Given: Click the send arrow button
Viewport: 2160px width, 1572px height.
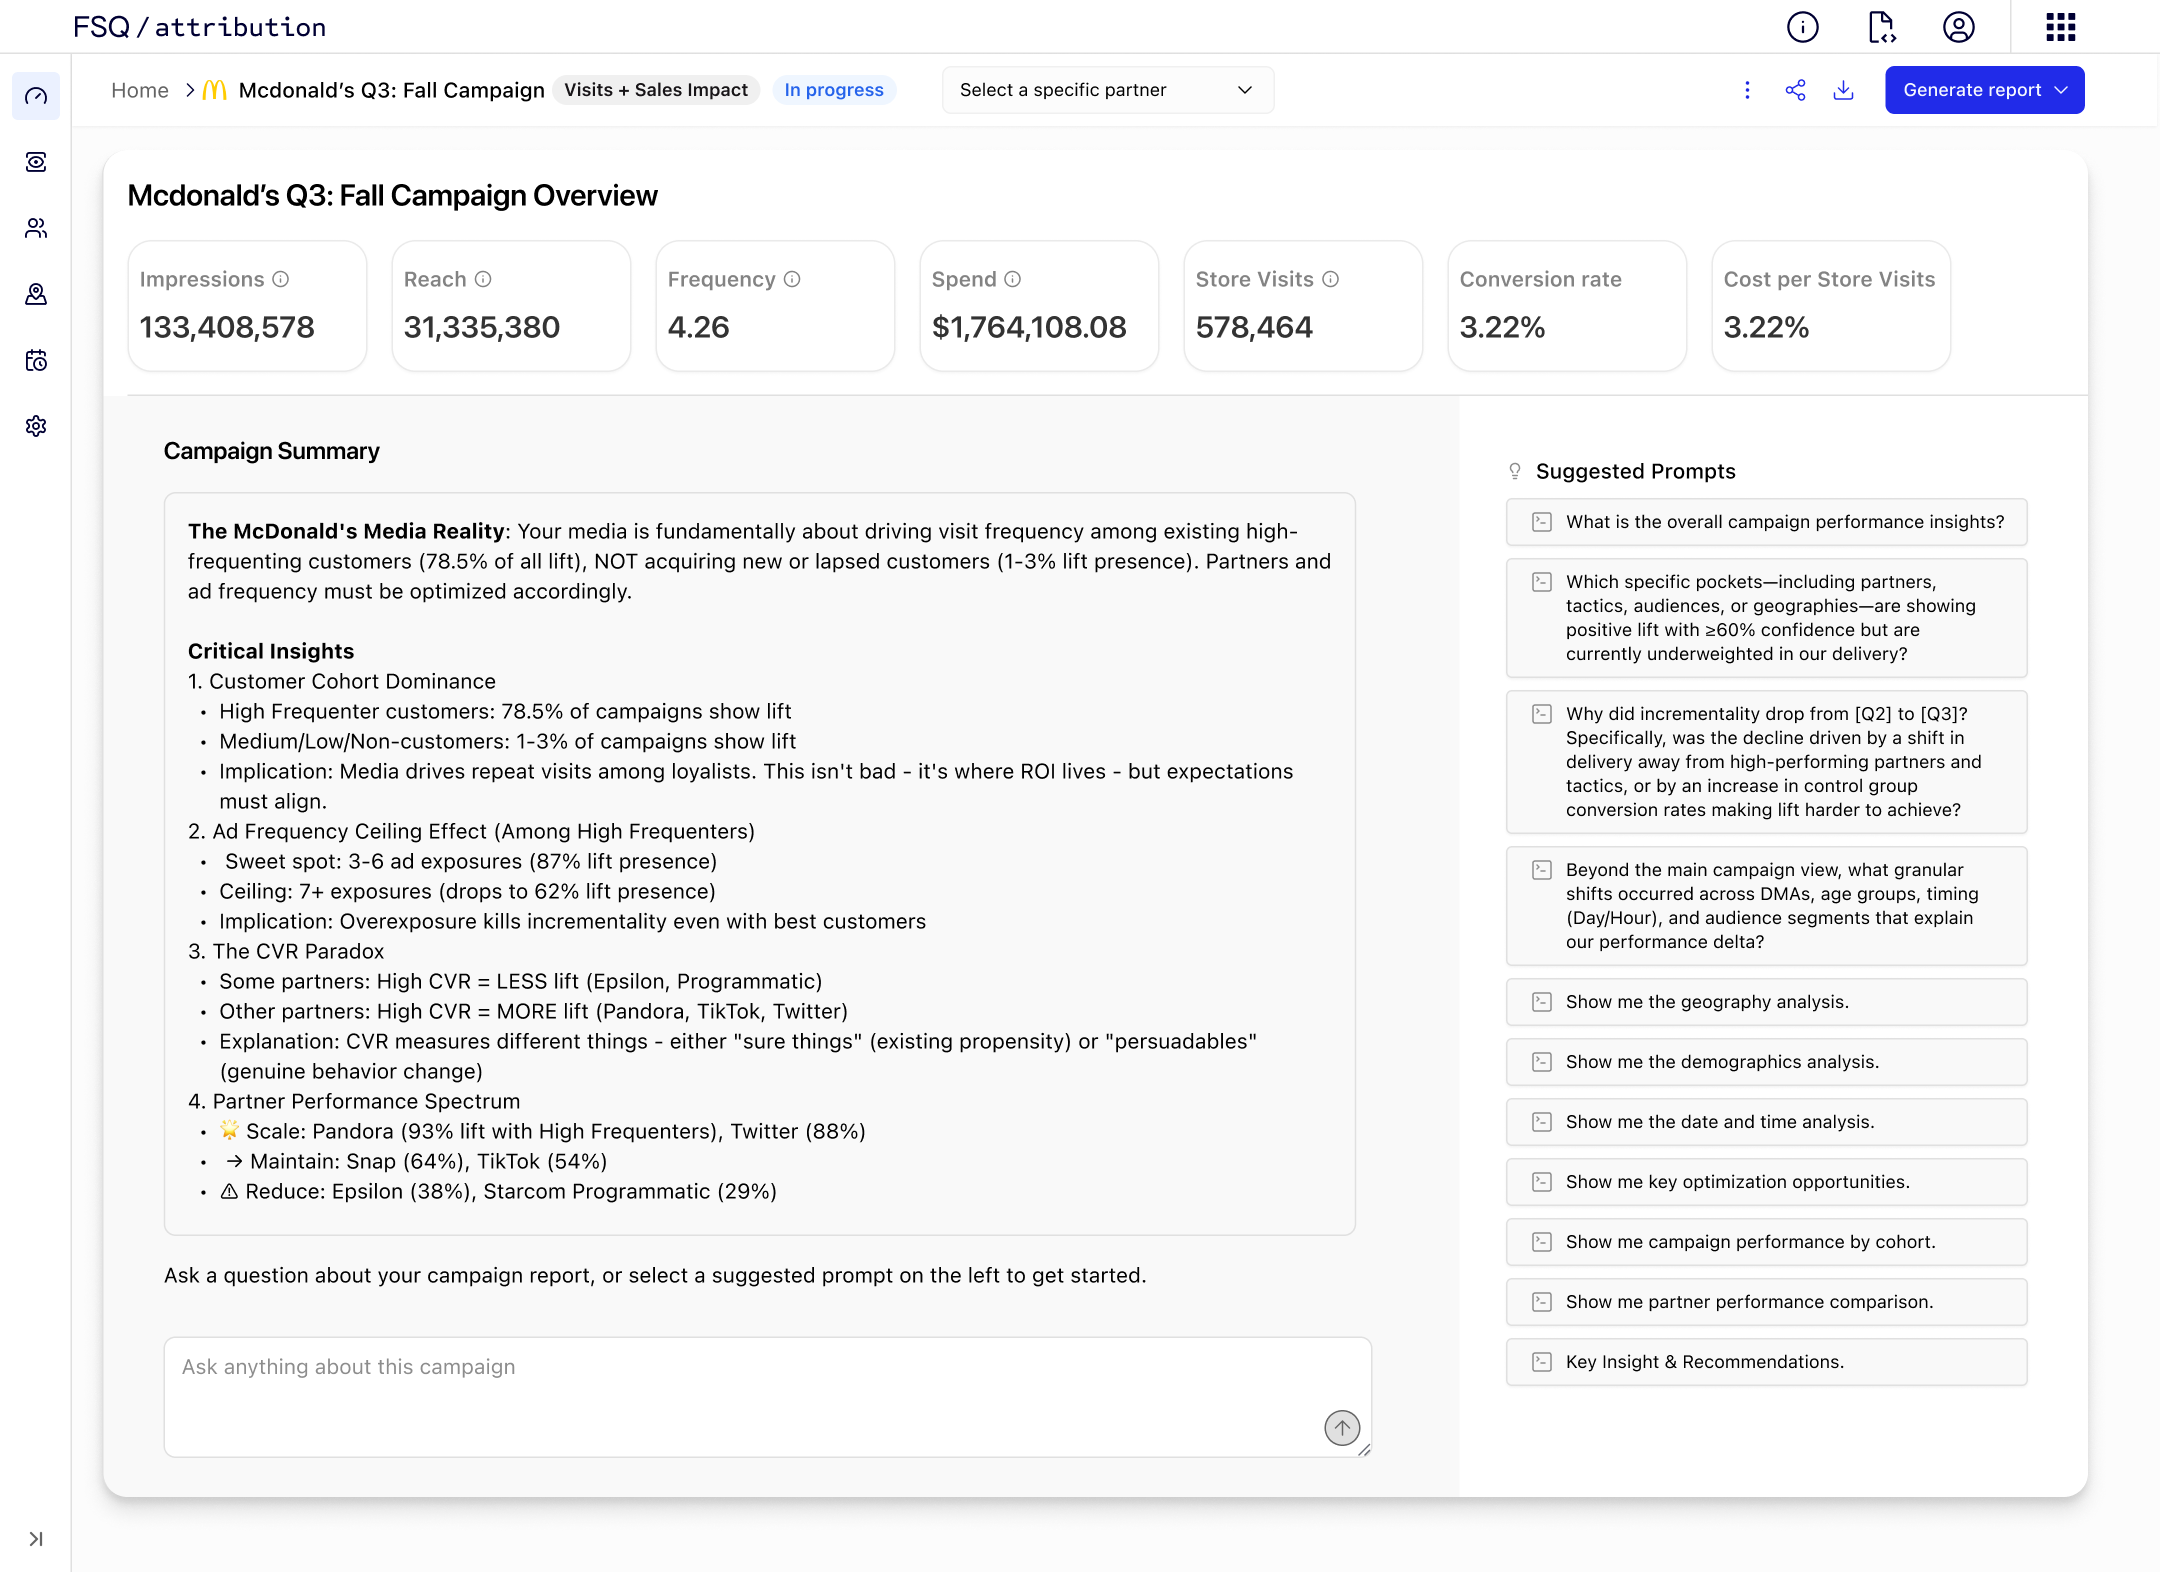Looking at the screenshot, I should point(1342,1427).
